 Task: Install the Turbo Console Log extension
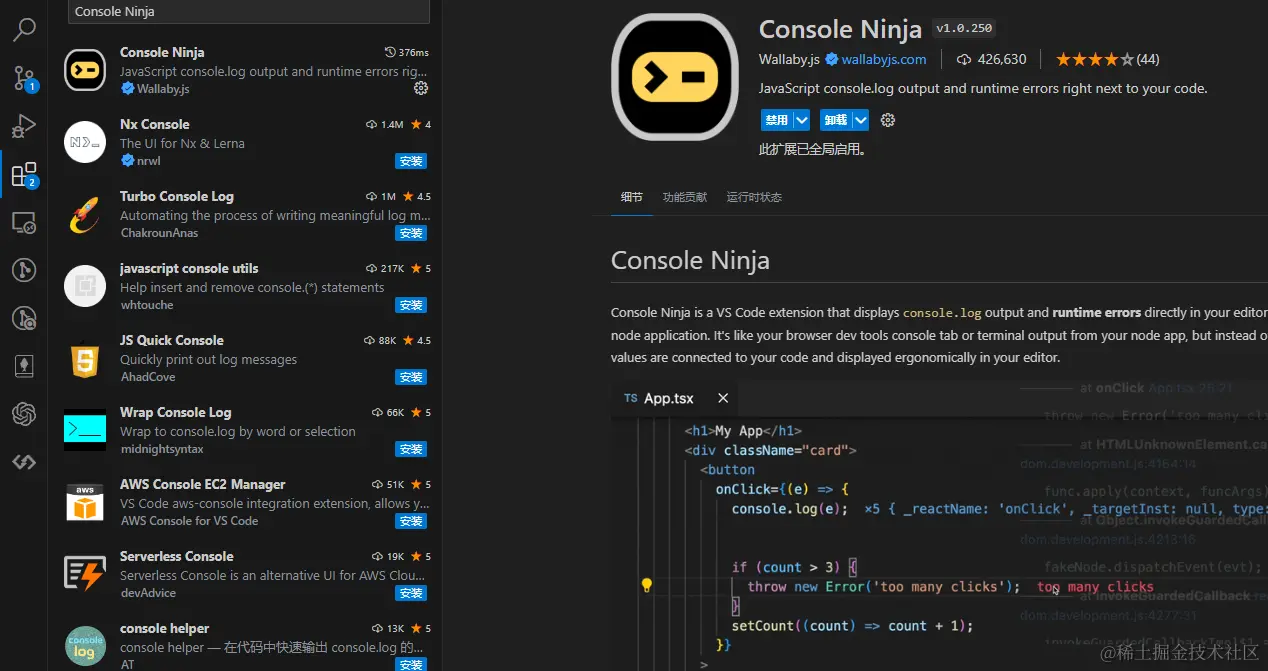tap(411, 233)
